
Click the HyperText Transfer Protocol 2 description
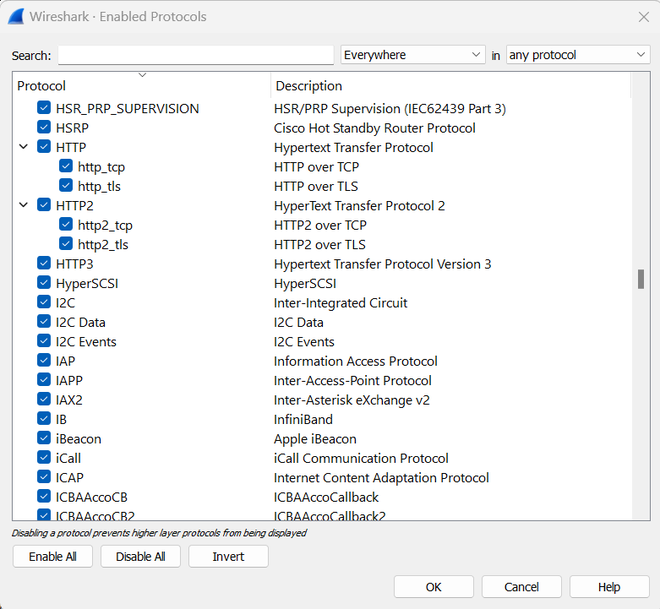click(359, 206)
